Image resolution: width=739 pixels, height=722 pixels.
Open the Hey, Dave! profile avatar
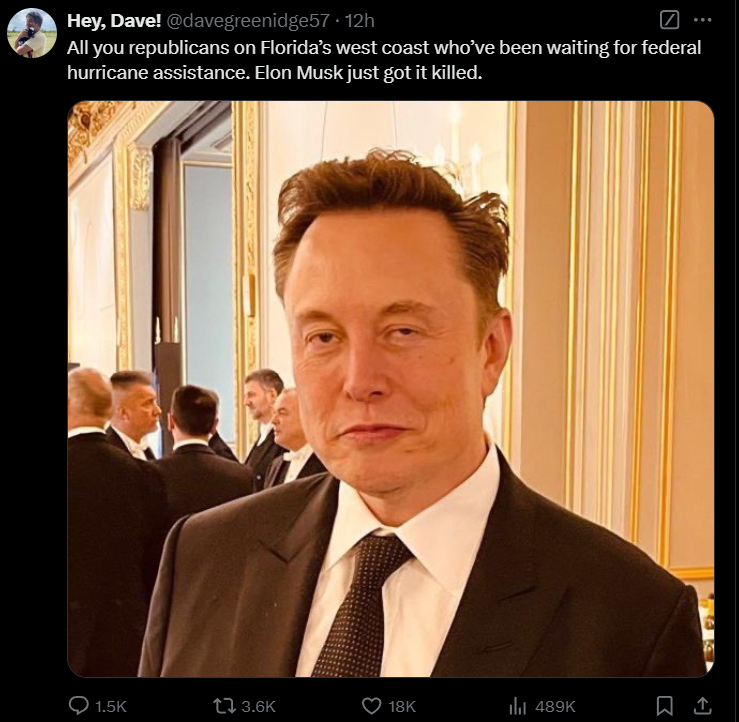click(x=32, y=33)
